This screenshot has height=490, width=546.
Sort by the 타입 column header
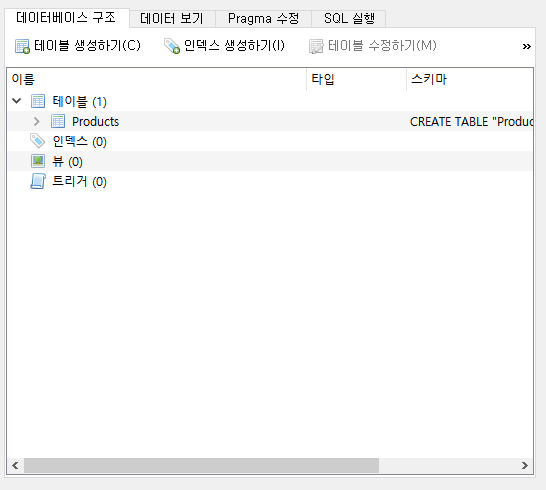pyautogui.click(x=357, y=79)
